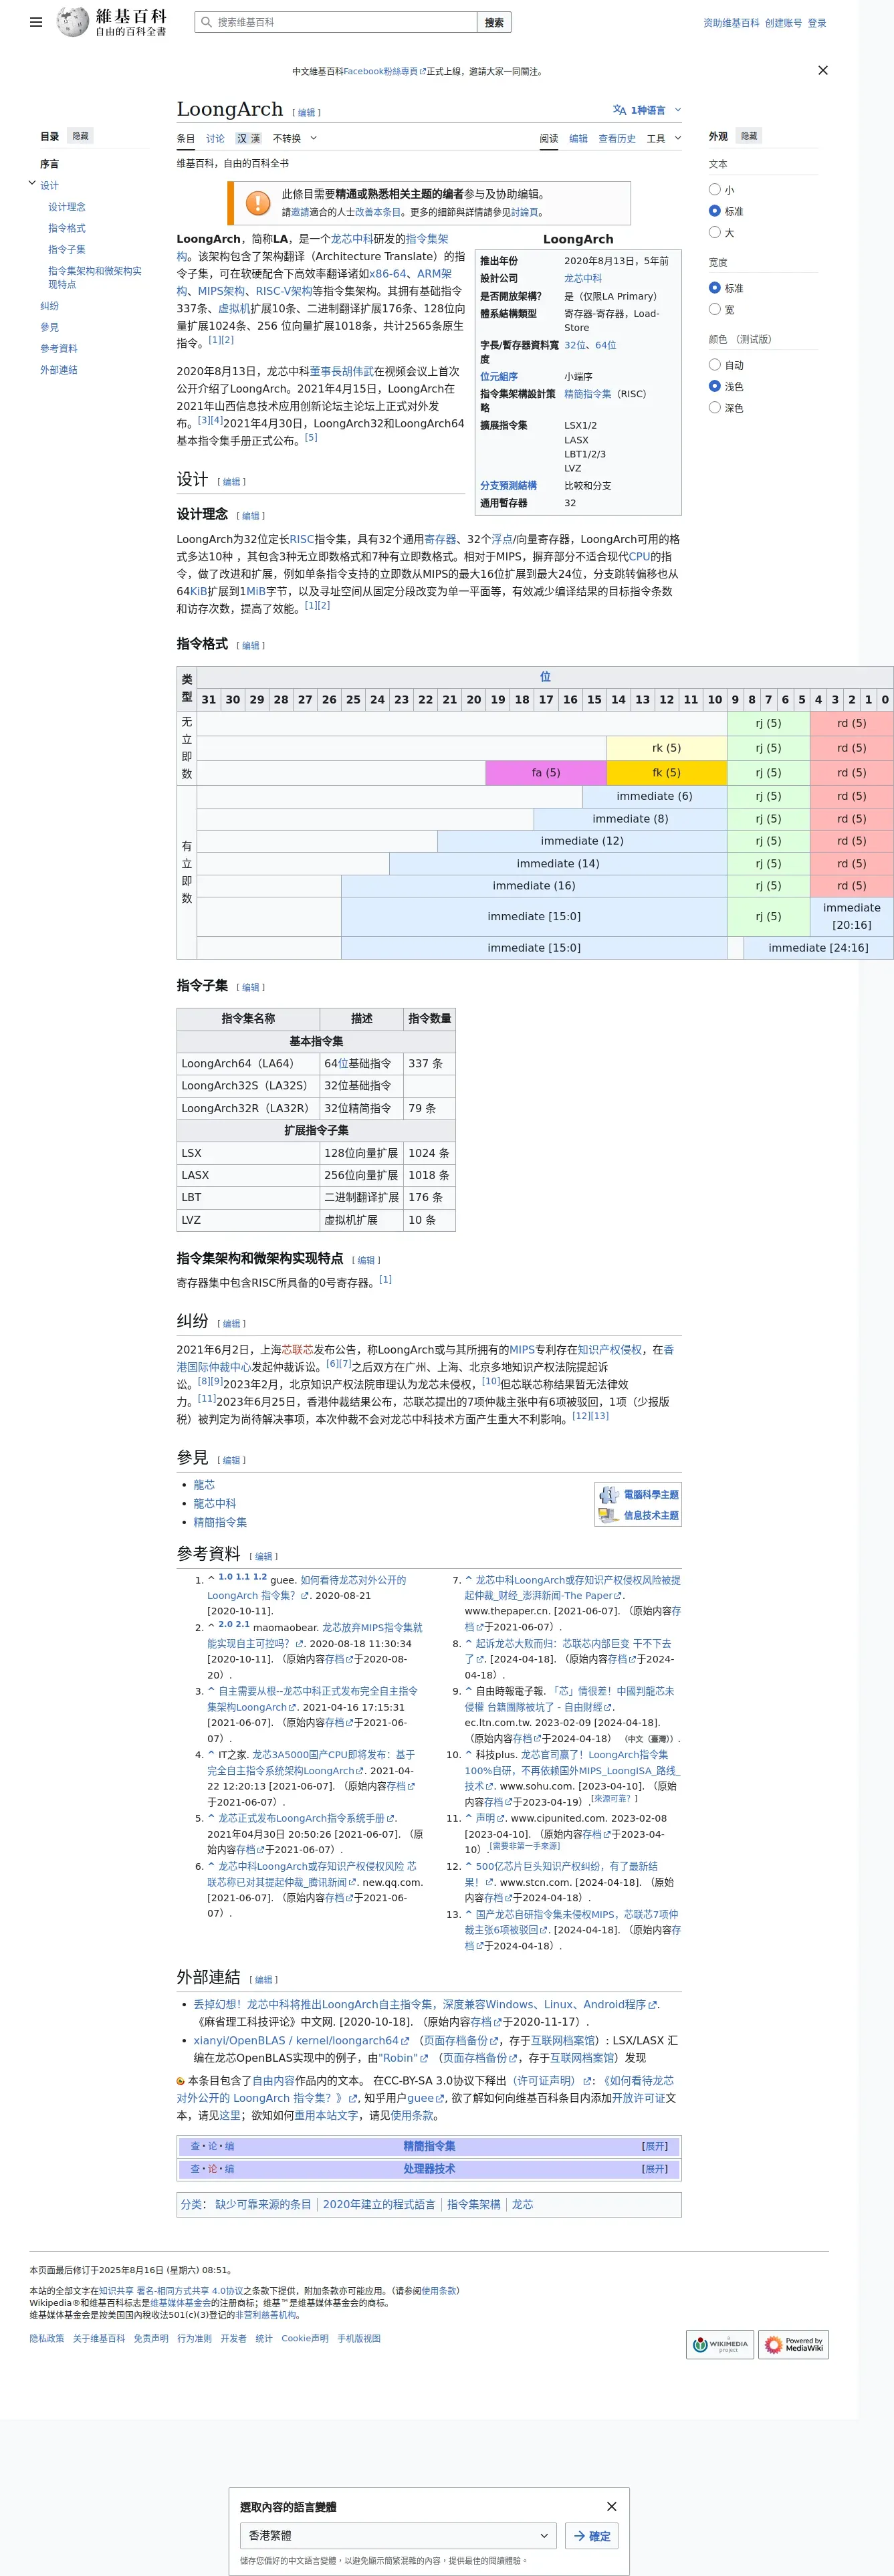Open the 精简指令集 see-also link
This screenshot has height=2576, width=894.
click(220, 1522)
